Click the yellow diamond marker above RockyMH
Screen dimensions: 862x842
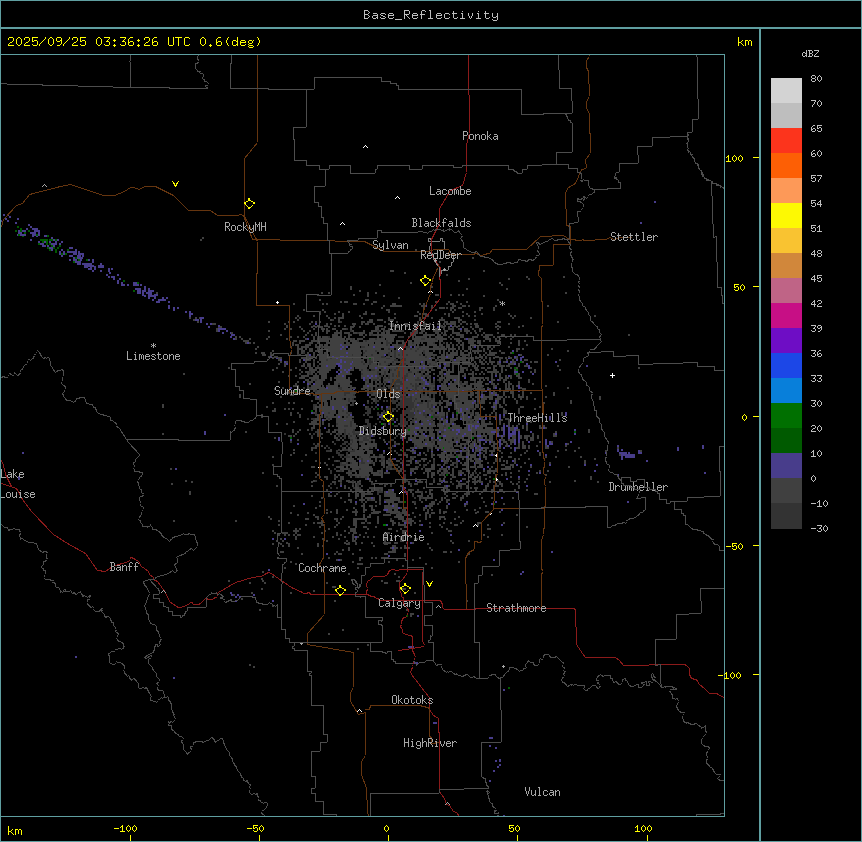coord(249,203)
